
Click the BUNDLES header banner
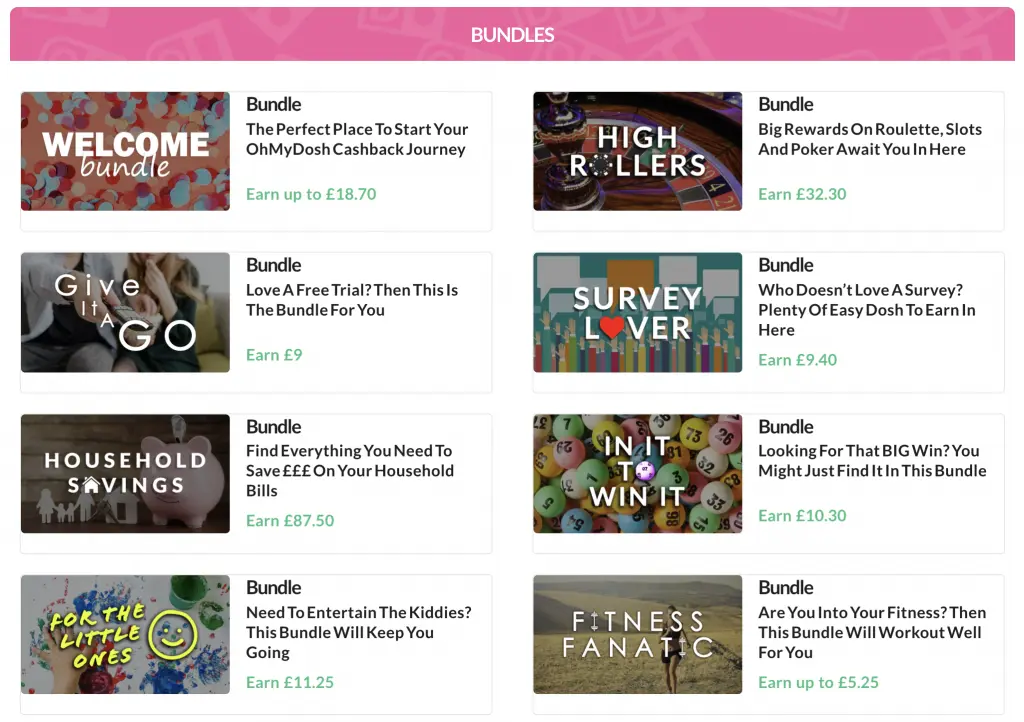(512, 34)
